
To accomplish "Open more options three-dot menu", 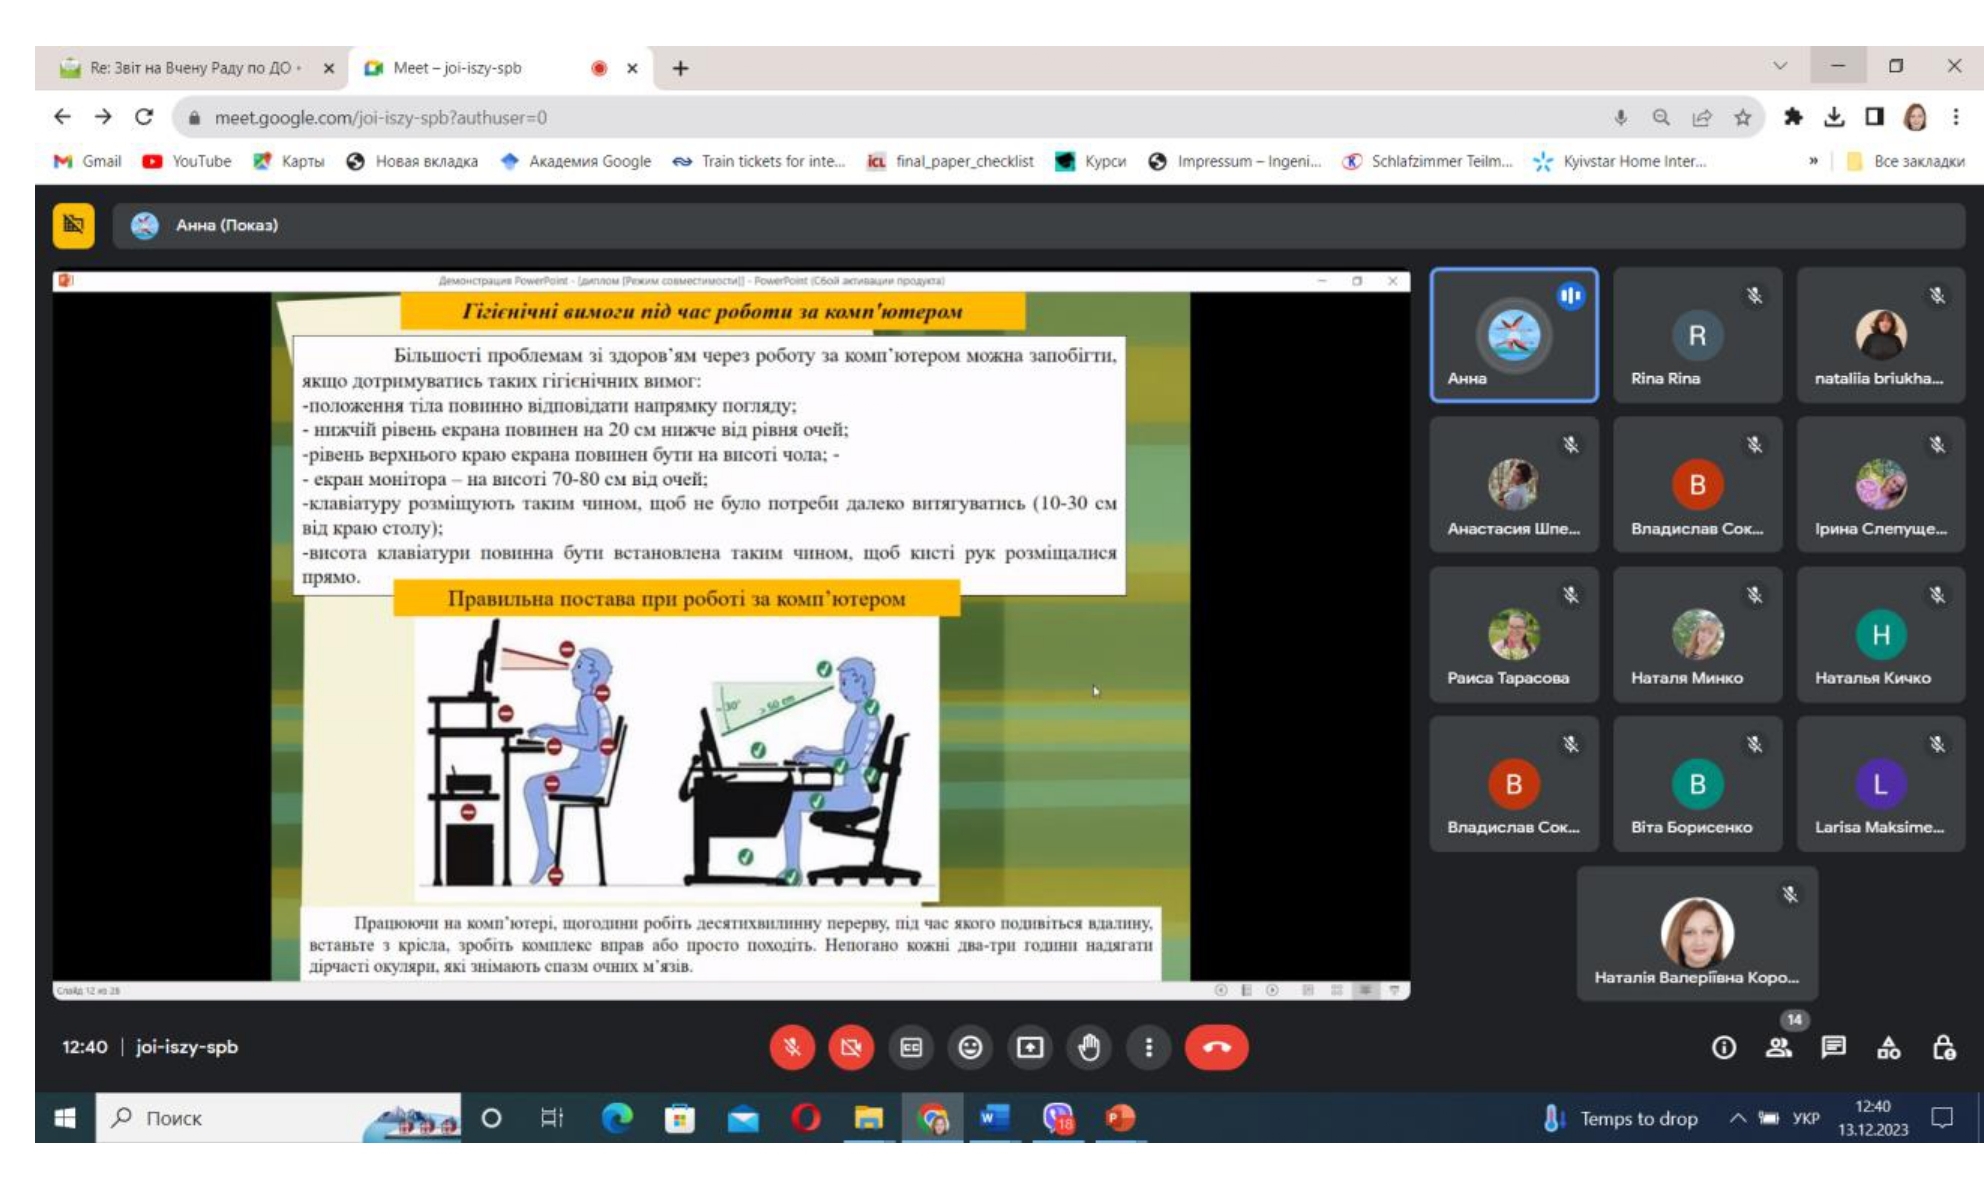I will (1148, 1047).
